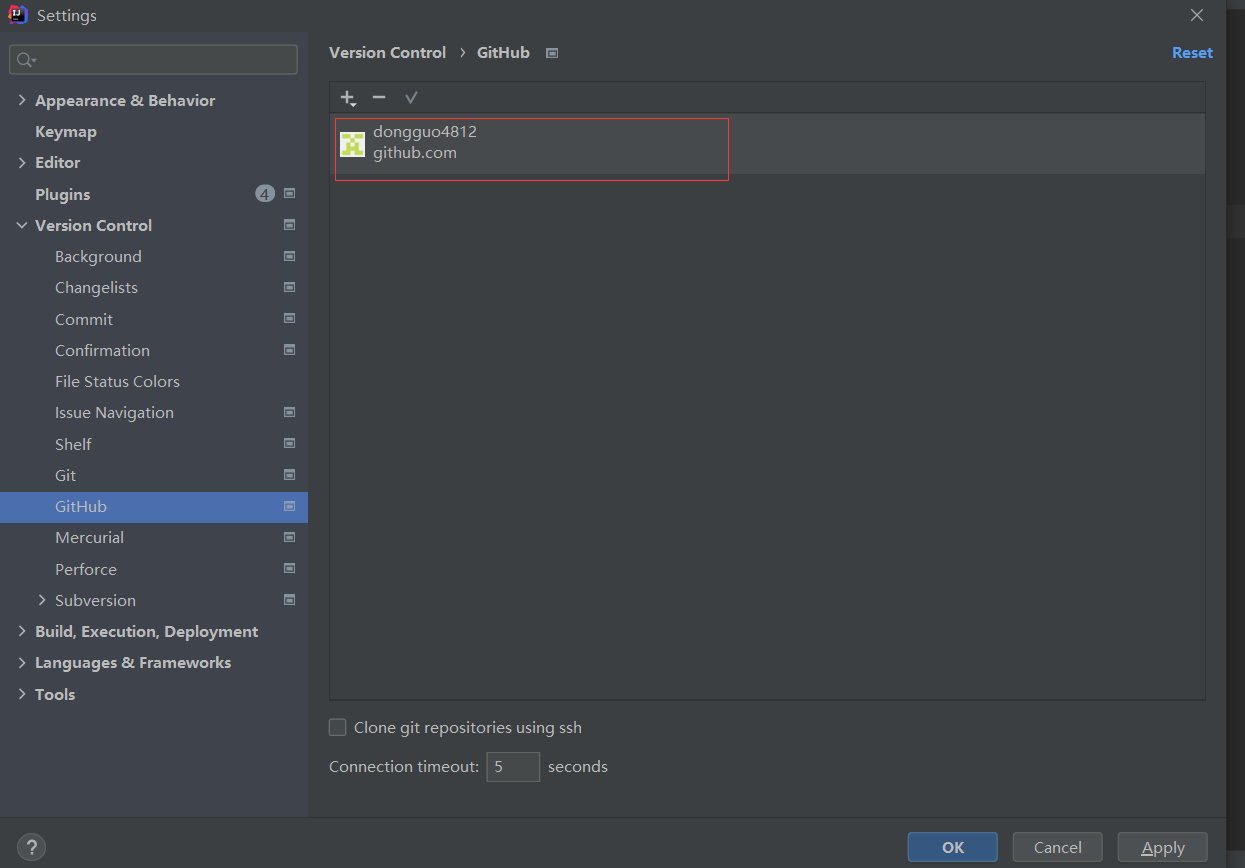The width and height of the screenshot is (1245, 868).
Task: Click the settings search field
Action: (x=154, y=60)
